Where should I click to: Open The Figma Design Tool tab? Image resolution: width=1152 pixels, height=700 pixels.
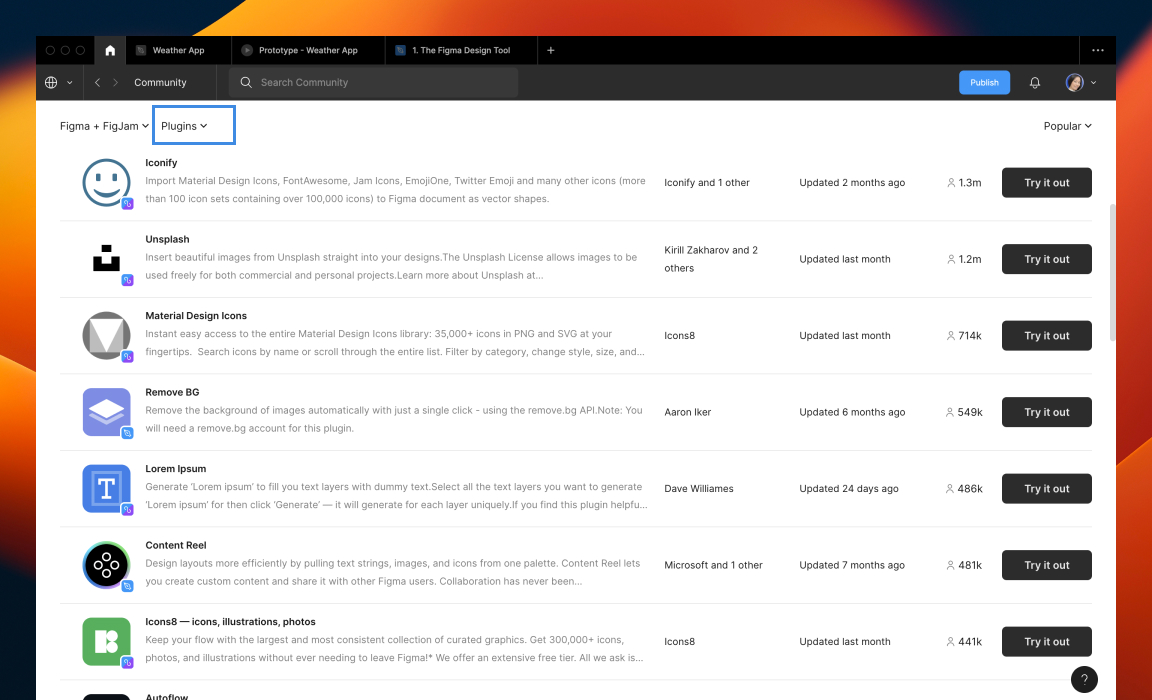click(461, 51)
